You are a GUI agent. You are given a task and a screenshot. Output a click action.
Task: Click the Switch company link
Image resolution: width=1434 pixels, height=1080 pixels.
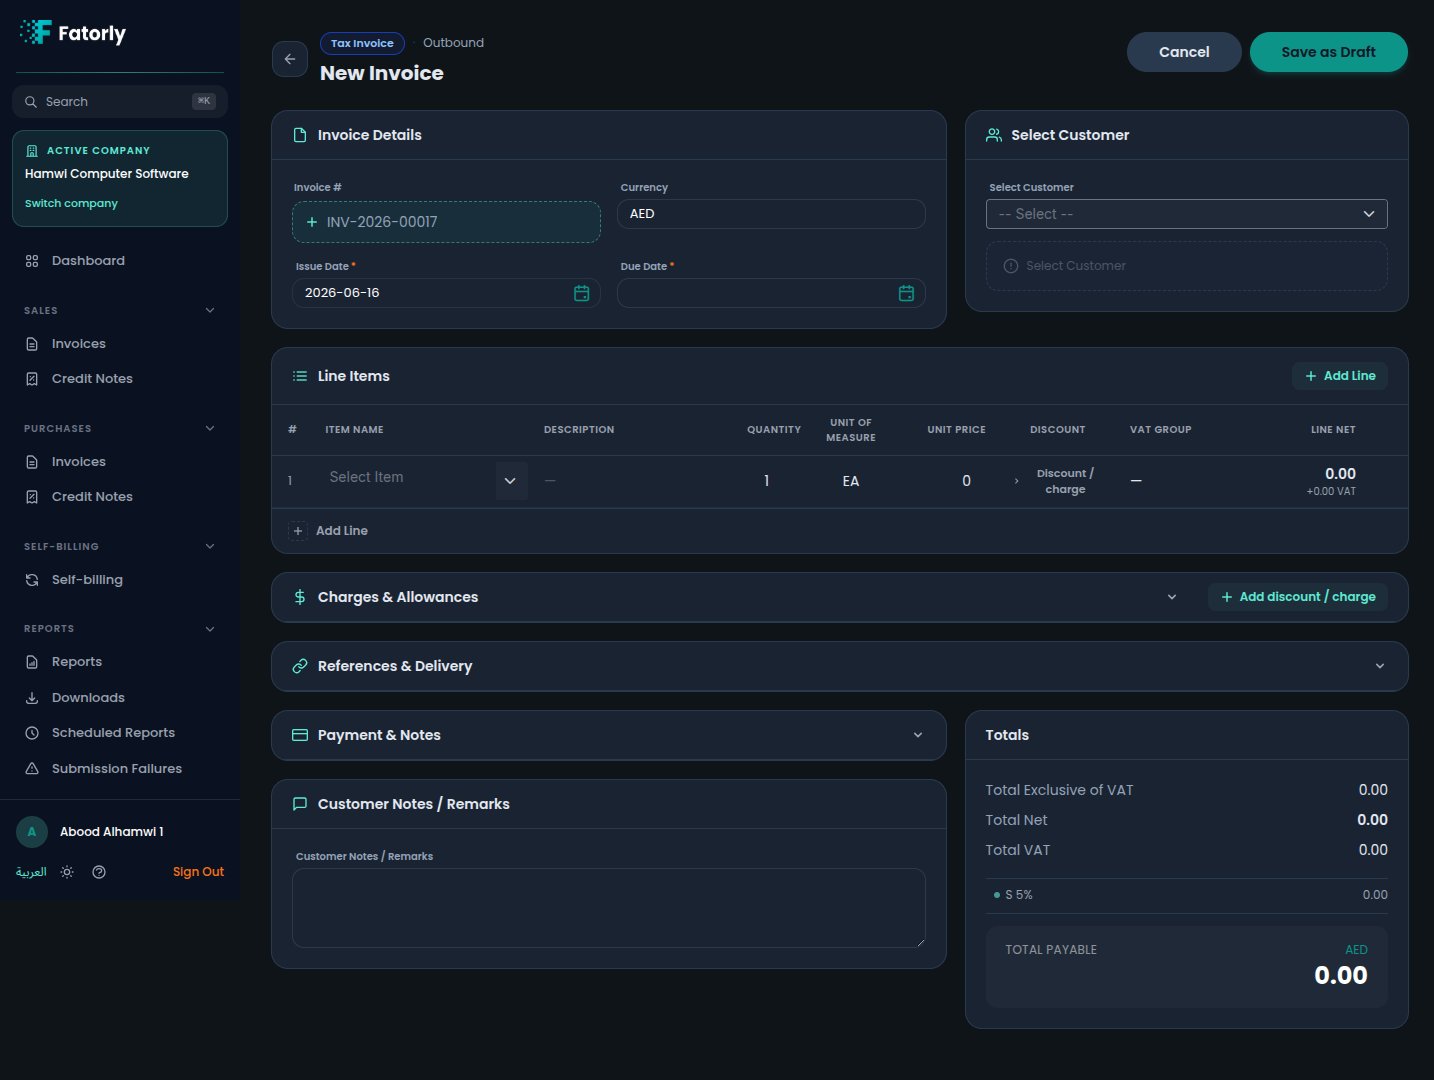click(x=71, y=203)
